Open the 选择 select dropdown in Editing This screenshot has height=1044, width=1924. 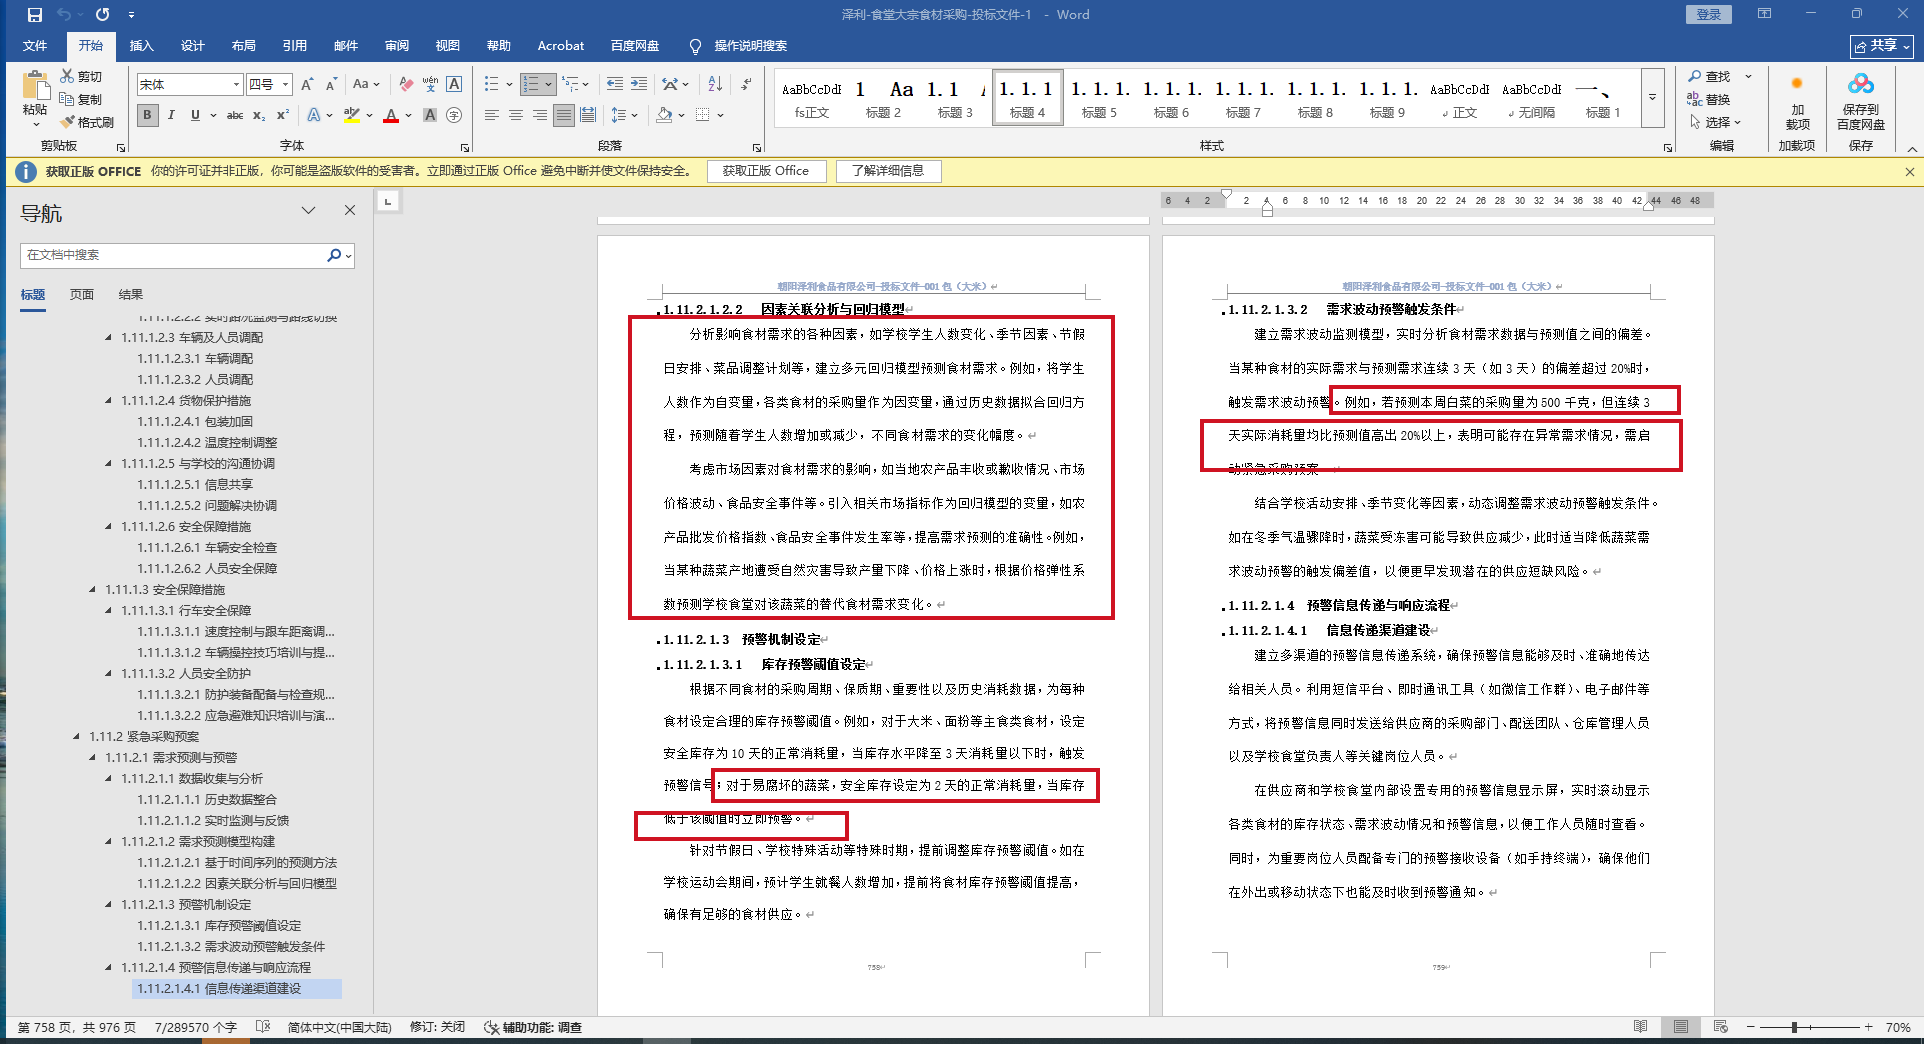(1716, 122)
